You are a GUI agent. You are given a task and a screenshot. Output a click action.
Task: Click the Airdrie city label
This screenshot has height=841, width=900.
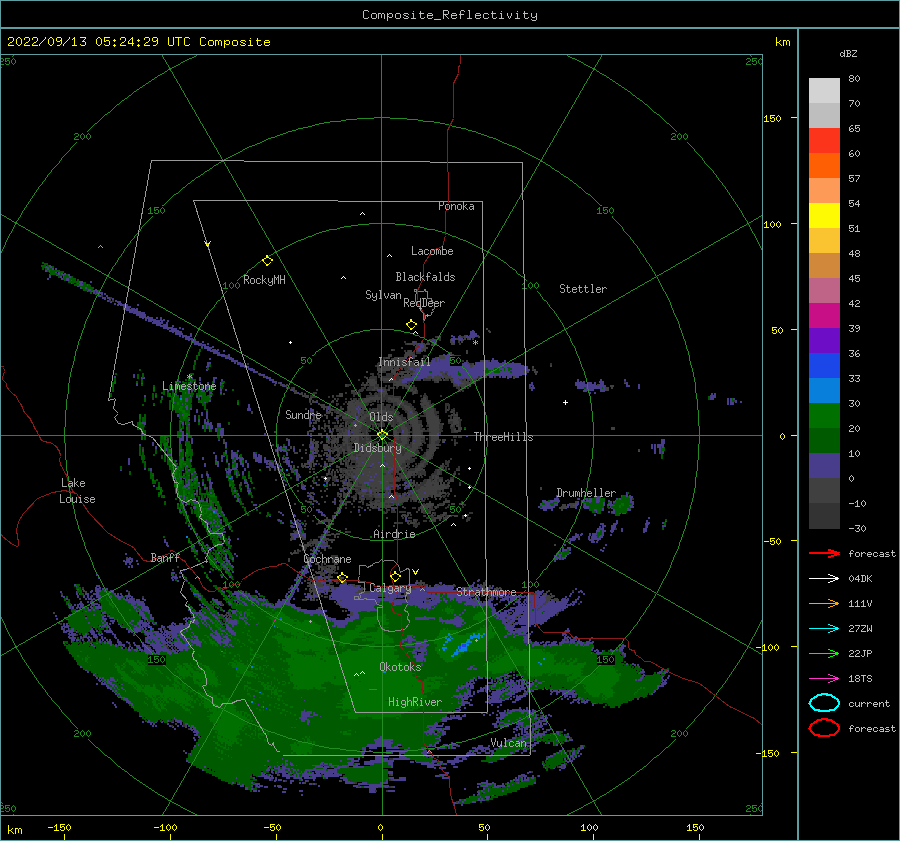(x=394, y=534)
